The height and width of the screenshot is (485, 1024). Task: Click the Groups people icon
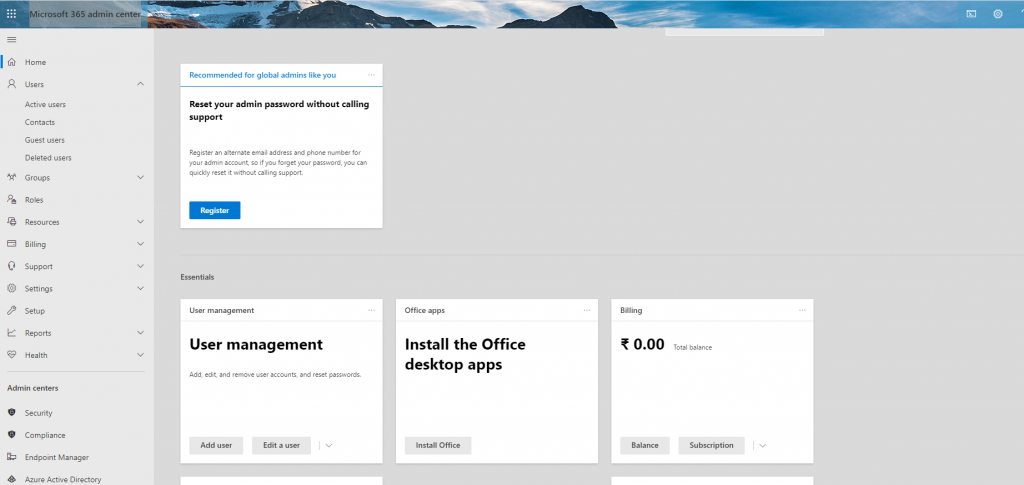(x=11, y=178)
